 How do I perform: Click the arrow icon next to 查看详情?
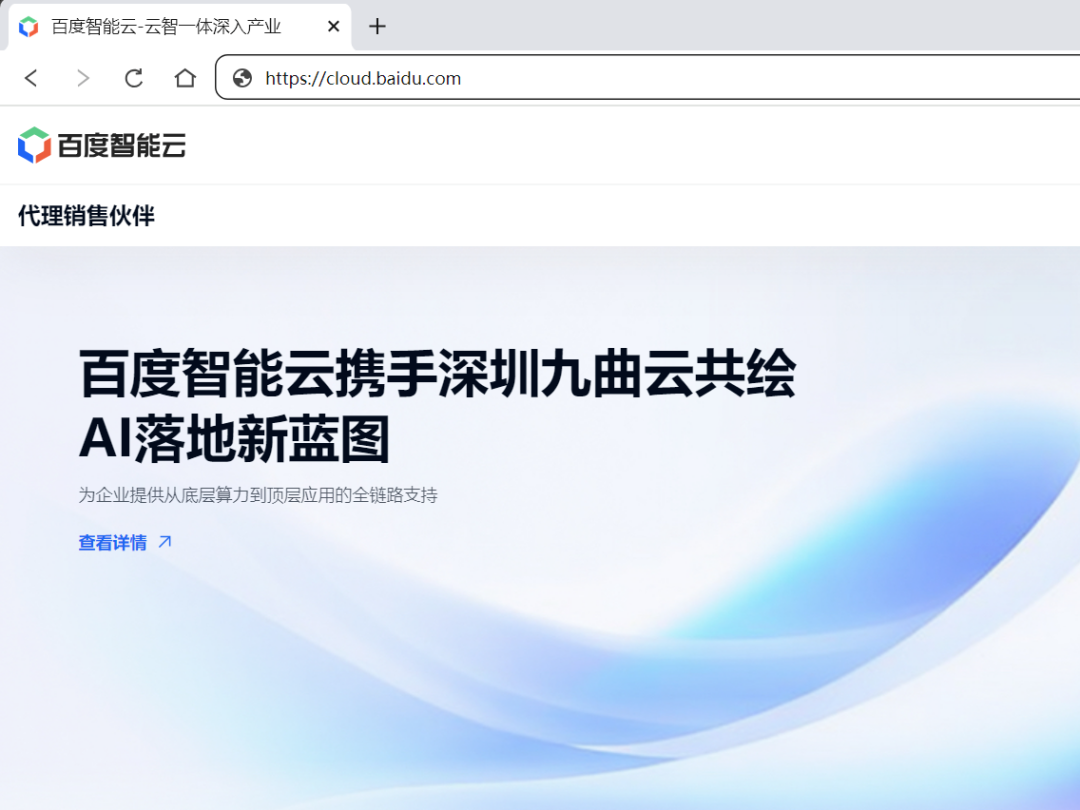(x=165, y=542)
